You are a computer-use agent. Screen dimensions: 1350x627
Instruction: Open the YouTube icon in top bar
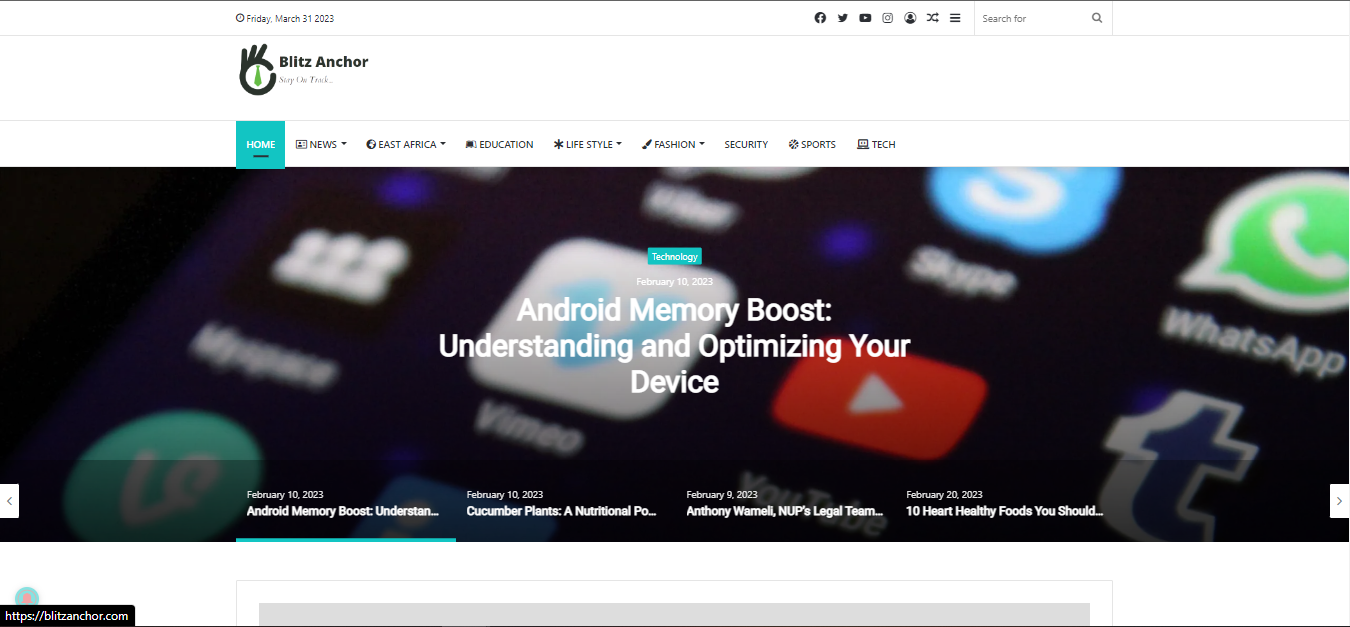(x=865, y=18)
